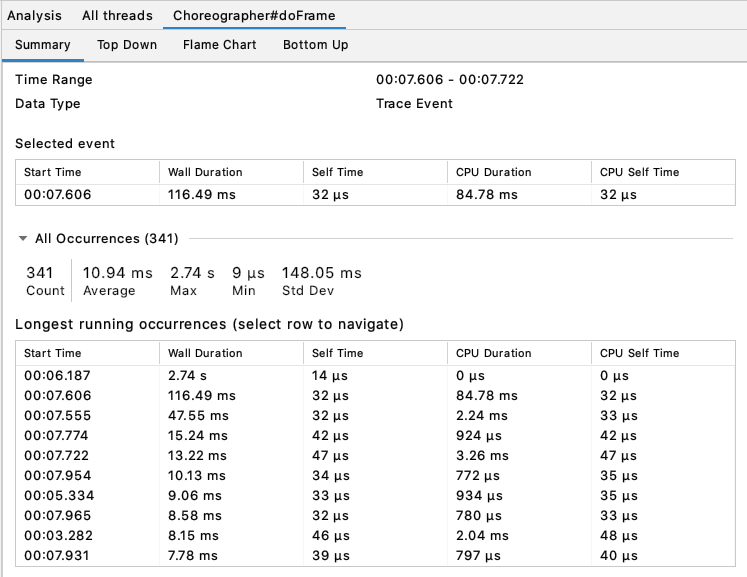Collapse the All Occurrences section
The image size is (747, 577).
[x=23, y=239]
